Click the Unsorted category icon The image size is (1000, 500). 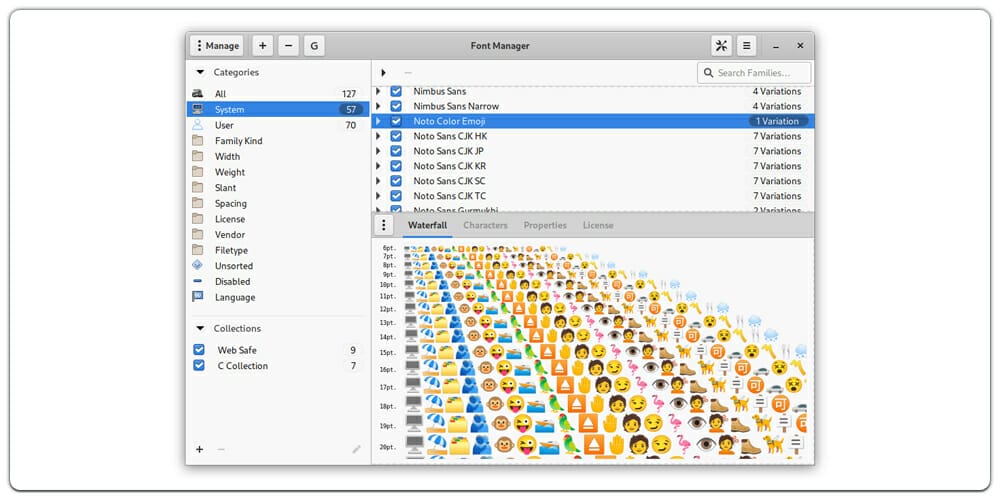(198, 265)
